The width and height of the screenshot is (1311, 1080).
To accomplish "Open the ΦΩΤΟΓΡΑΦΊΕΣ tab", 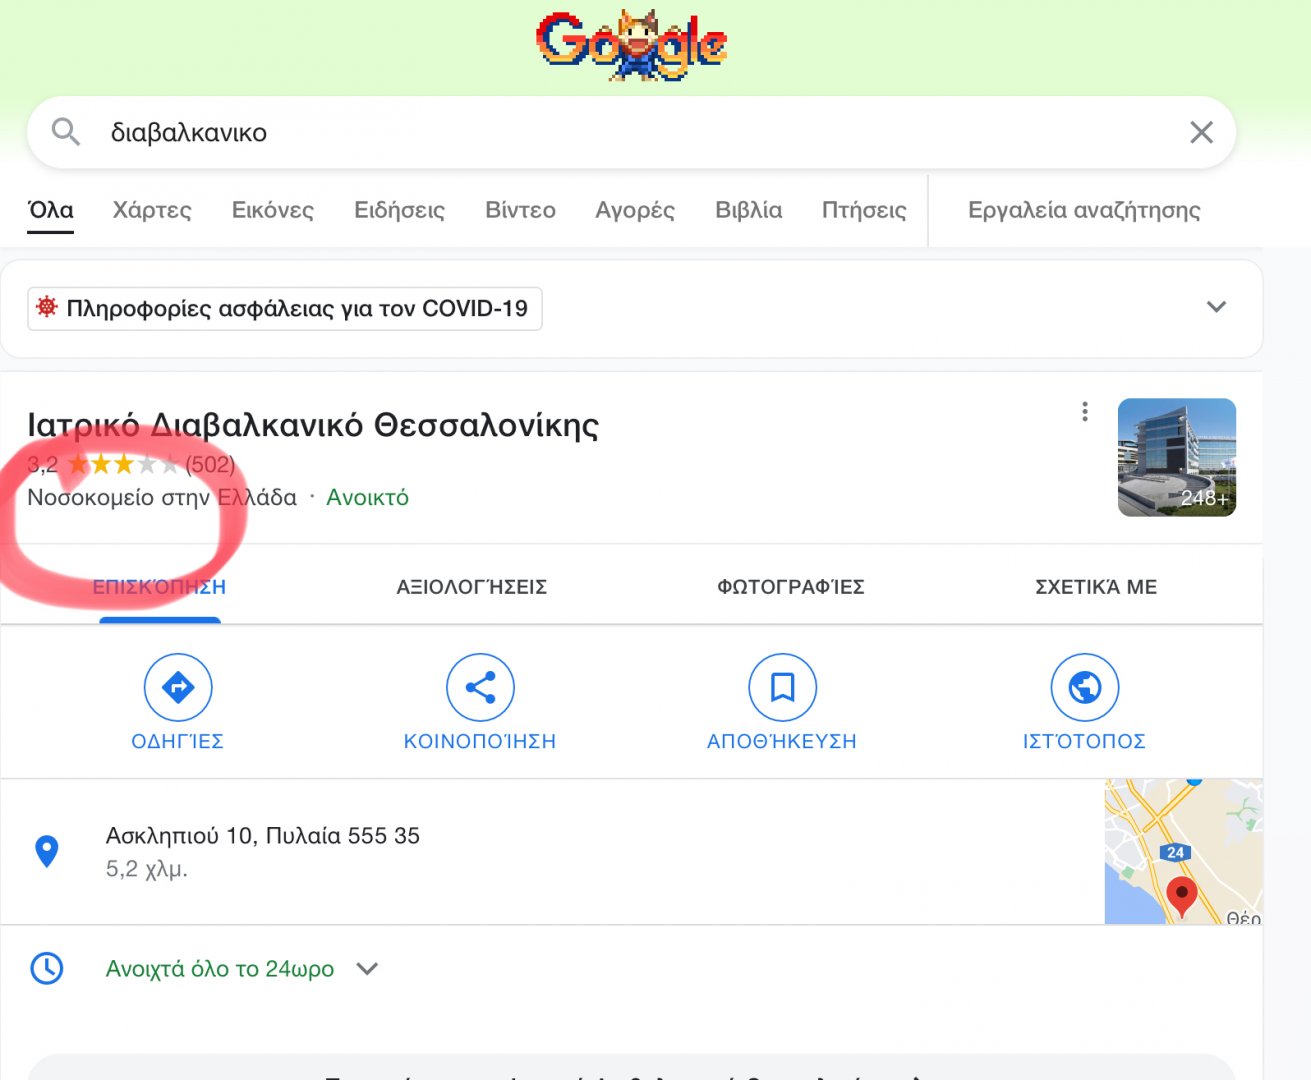I will pyautogui.click(x=791, y=587).
